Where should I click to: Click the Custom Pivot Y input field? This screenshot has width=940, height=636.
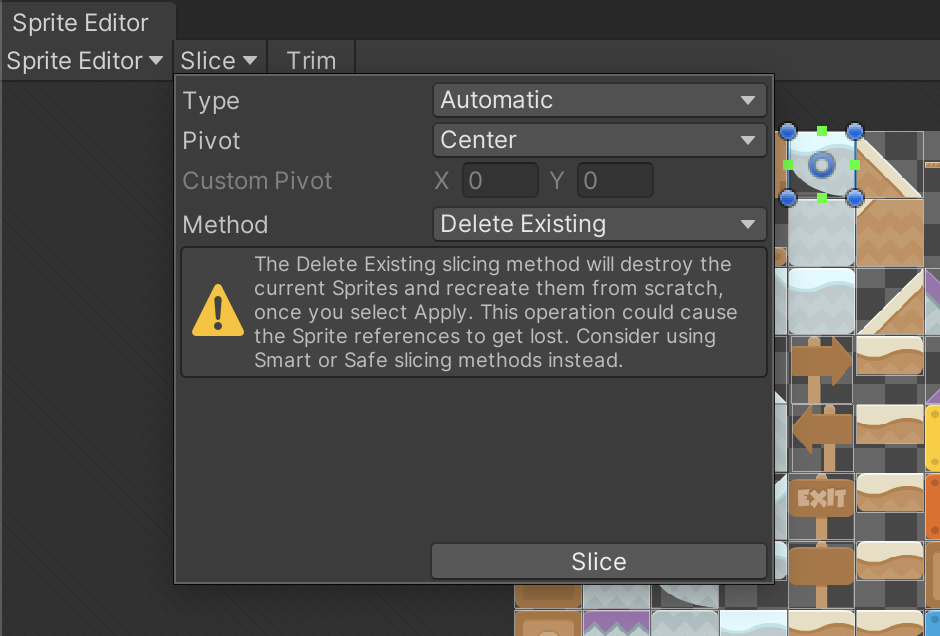[615, 181]
